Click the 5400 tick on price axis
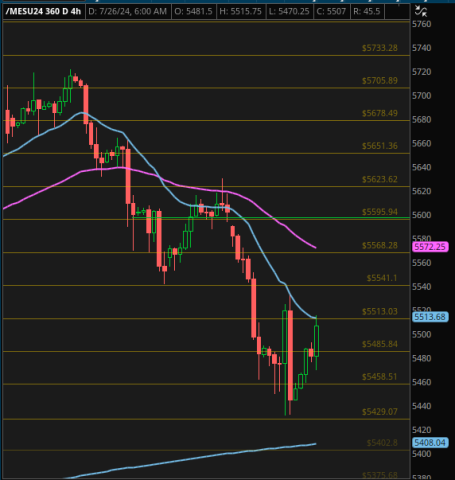The image size is (455, 480). coord(422,454)
